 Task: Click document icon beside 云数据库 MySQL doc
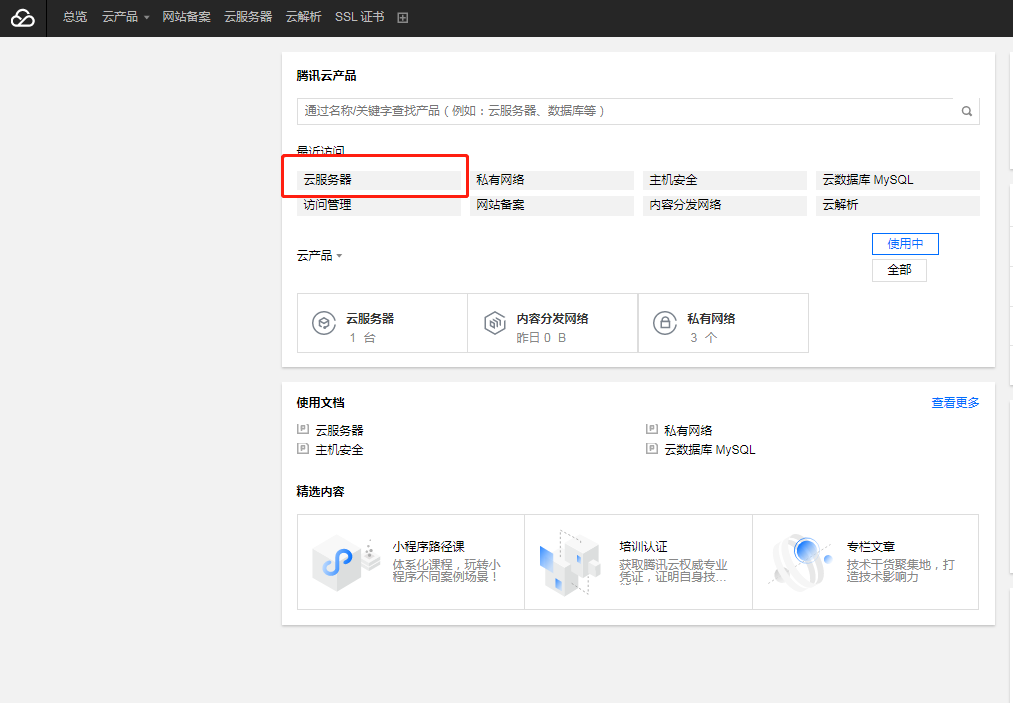tap(652, 448)
